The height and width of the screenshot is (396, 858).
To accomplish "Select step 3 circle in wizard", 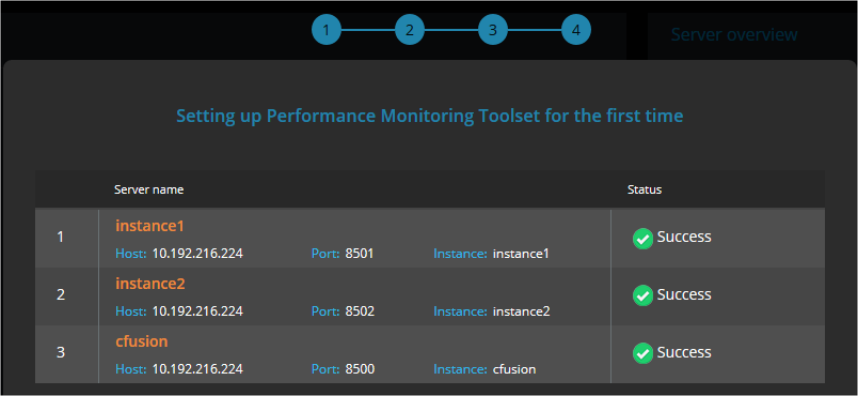I will pos(492,30).
